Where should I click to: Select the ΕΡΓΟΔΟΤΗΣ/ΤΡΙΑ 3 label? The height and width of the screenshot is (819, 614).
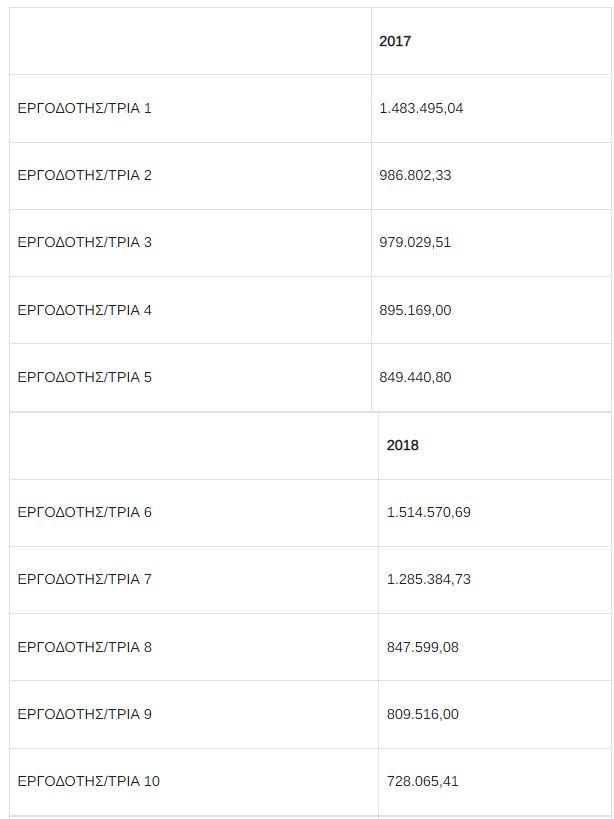click(x=85, y=243)
